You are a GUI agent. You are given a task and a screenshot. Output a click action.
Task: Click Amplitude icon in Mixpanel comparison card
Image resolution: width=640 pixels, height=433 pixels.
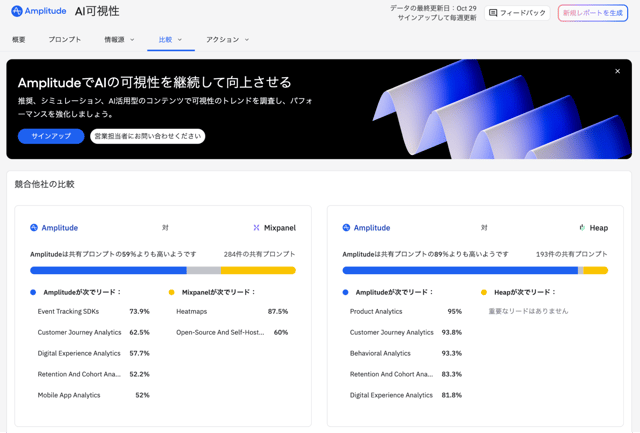click(x=34, y=228)
